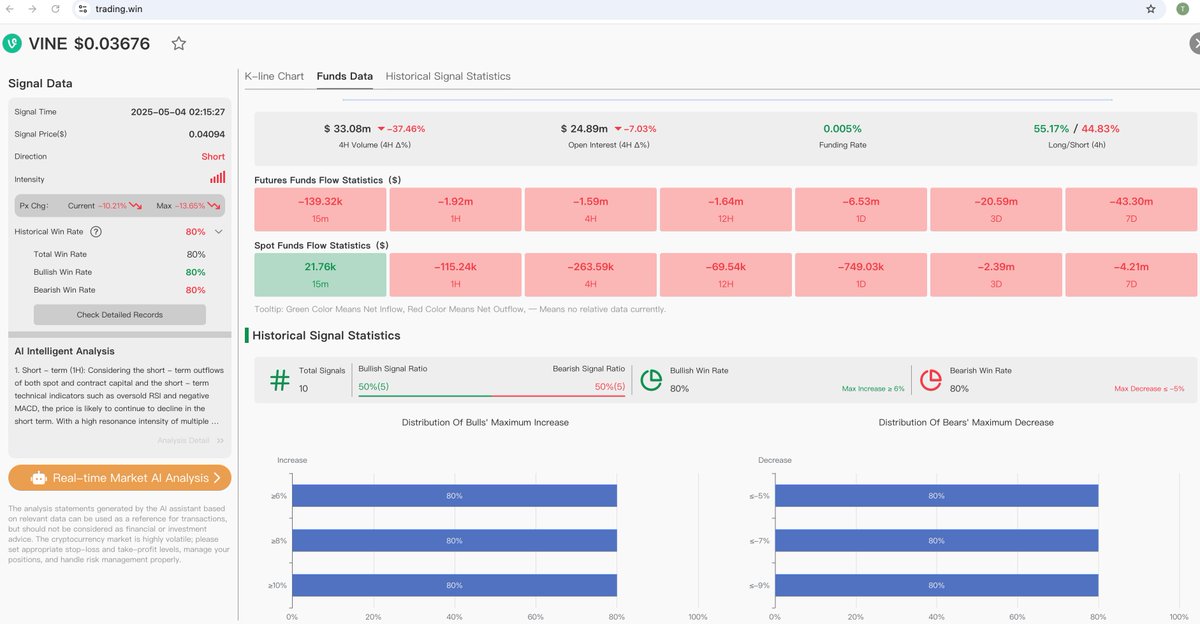Bookmark this page with the star icon
This screenshot has width=1200, height=624.
[x=1151, y=9]
